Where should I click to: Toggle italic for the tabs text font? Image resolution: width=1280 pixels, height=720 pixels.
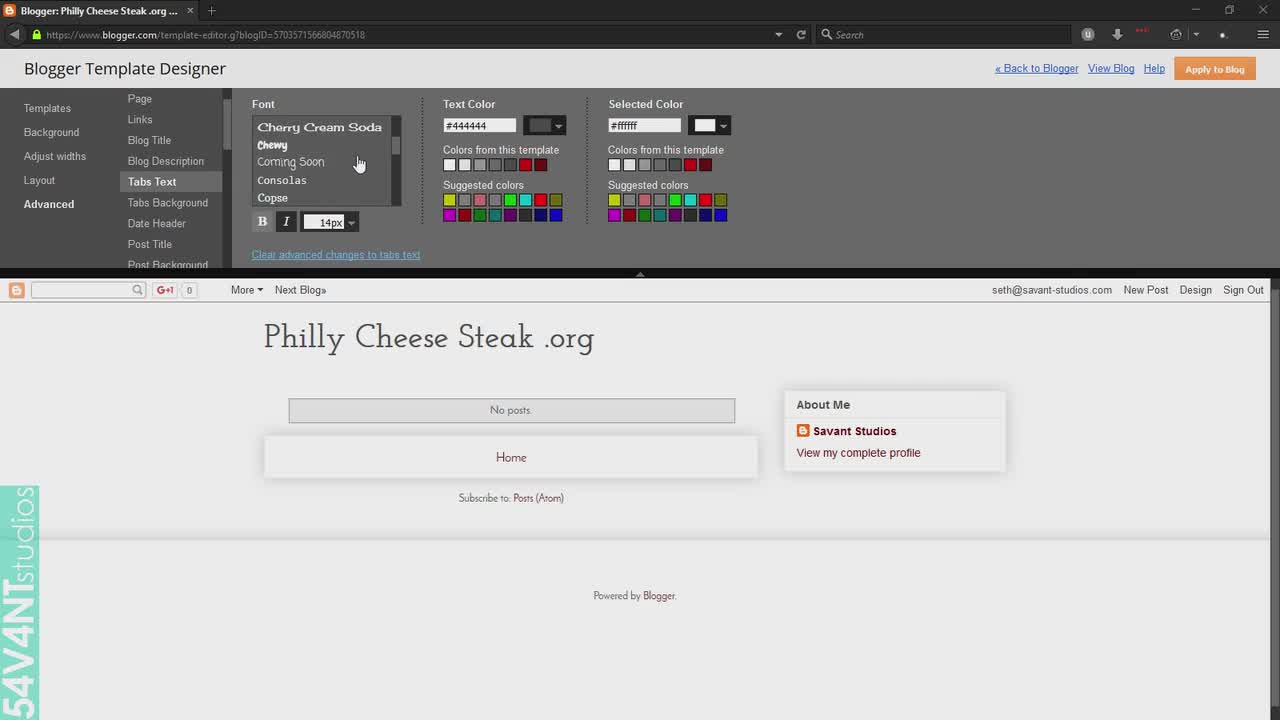(286, 222)
